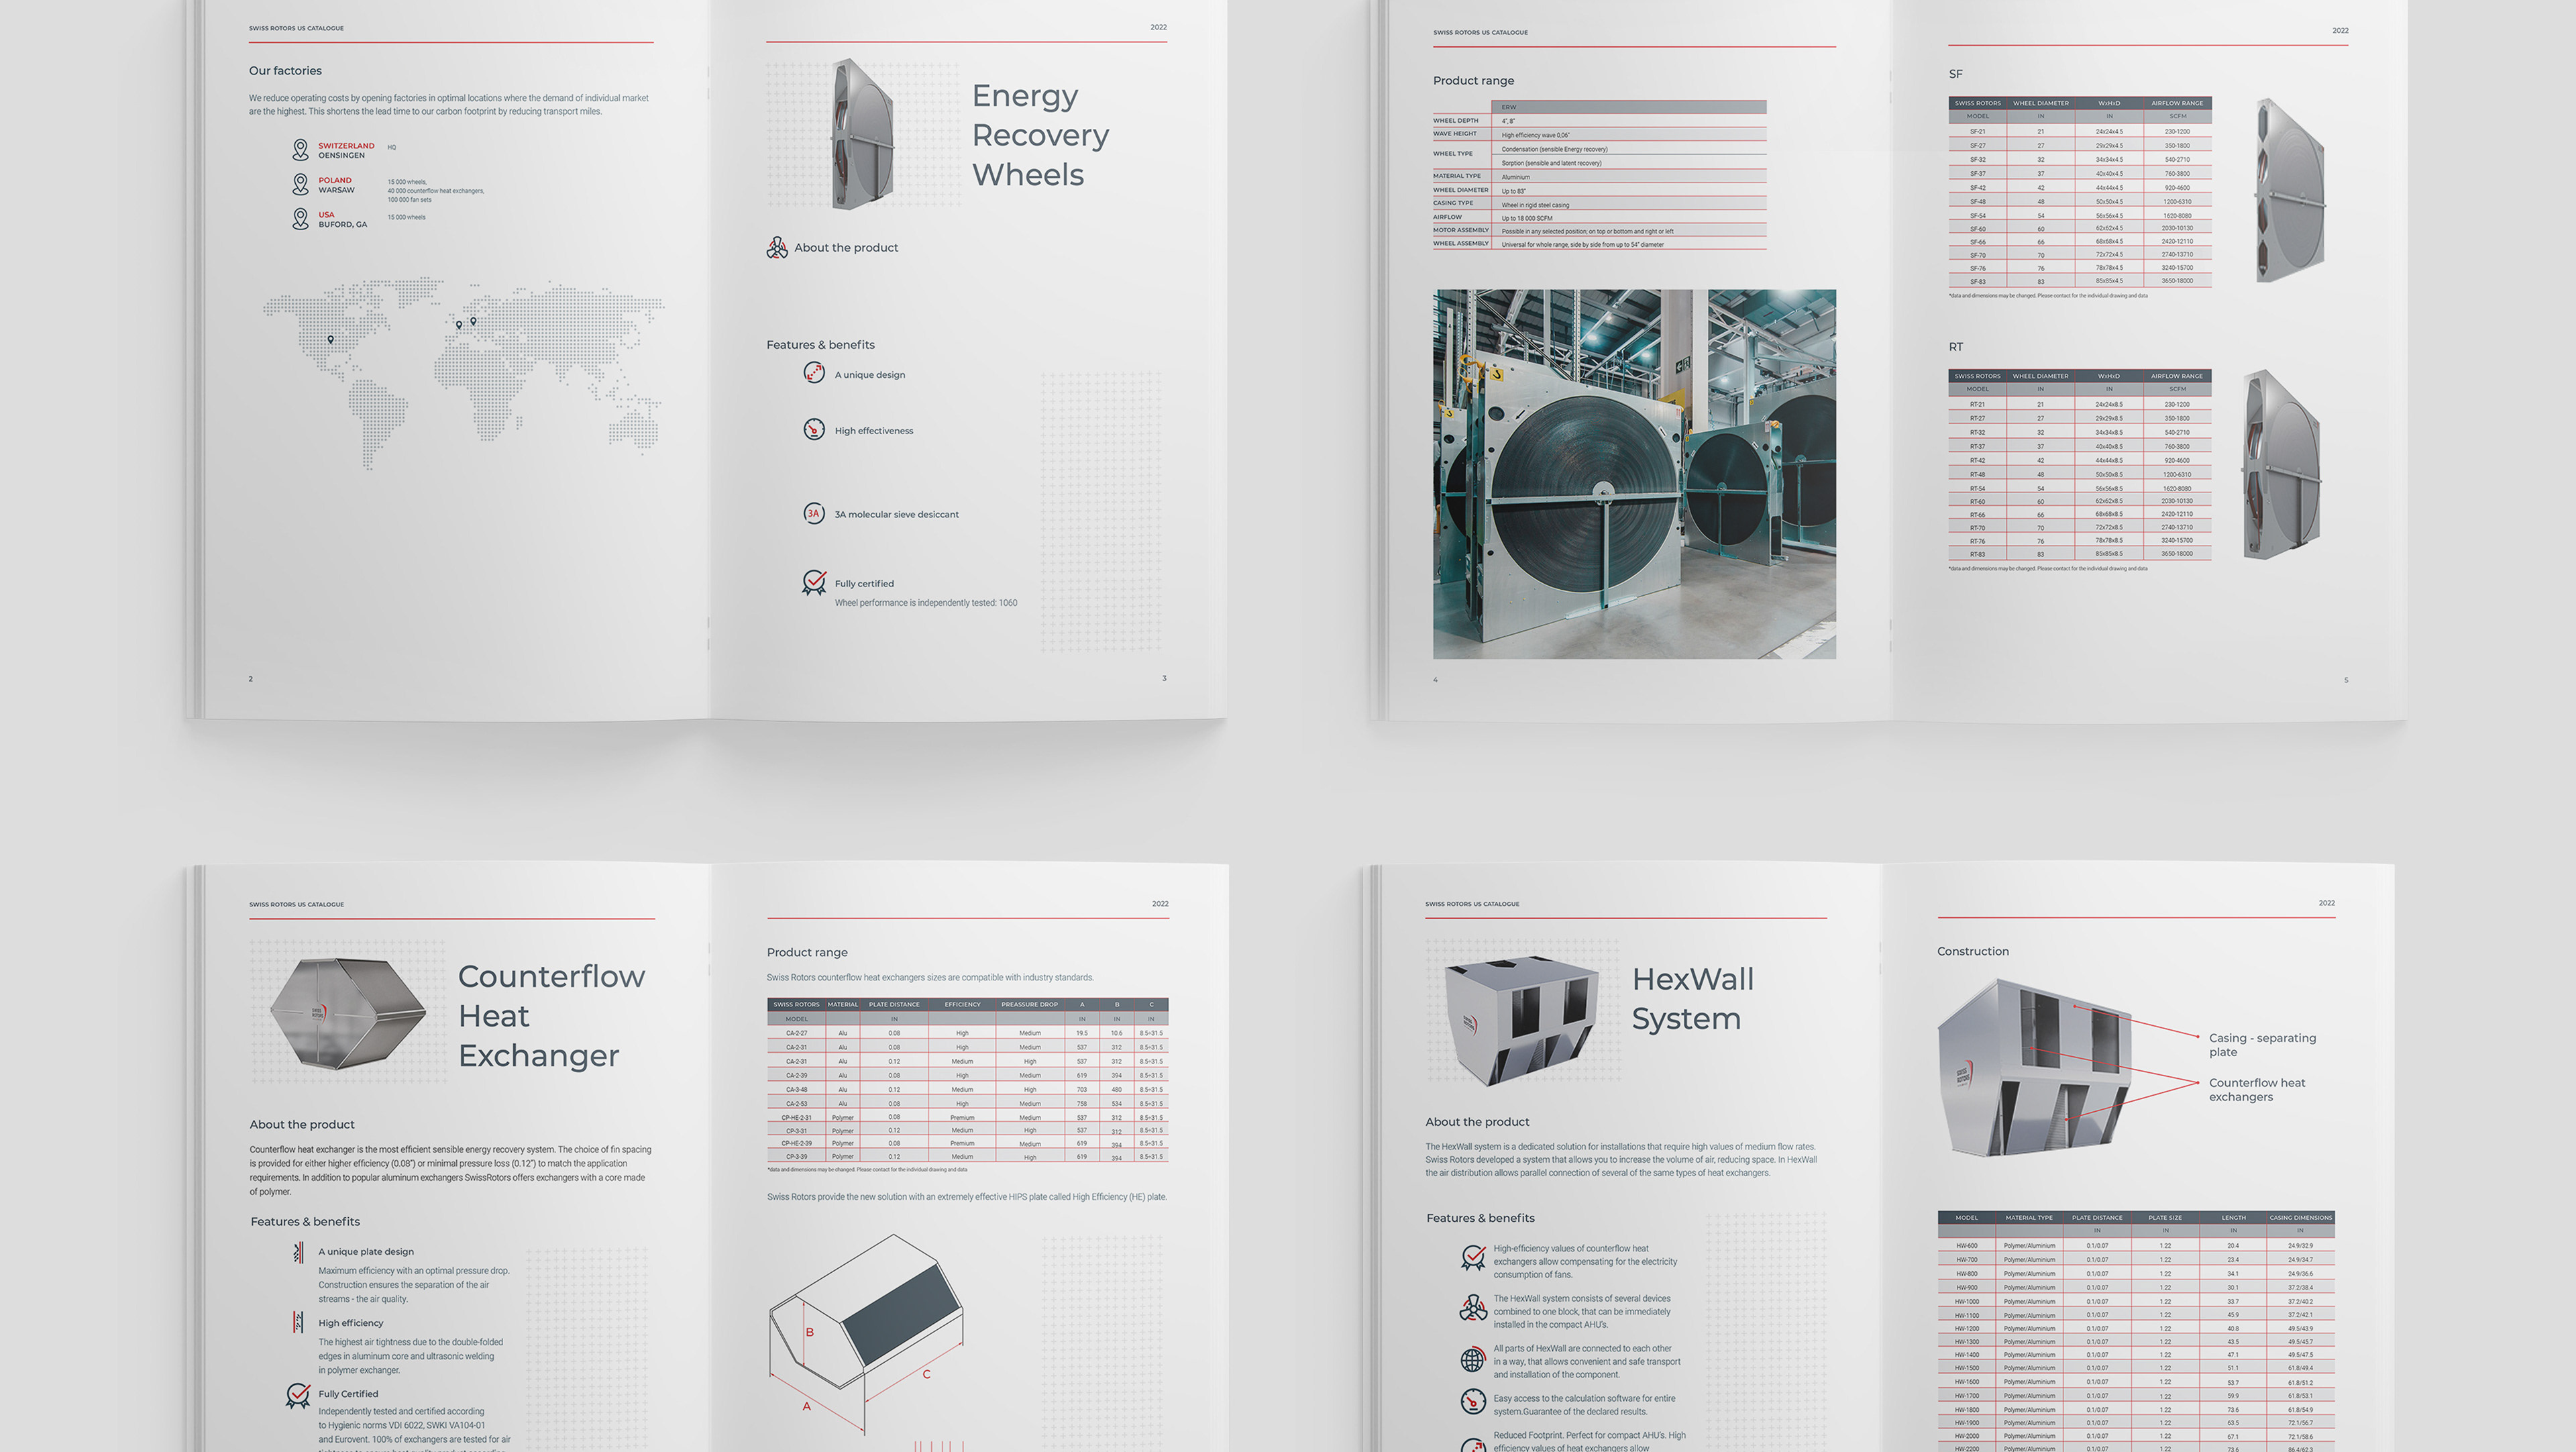
Task: Click the 'HW-1000' model cell in HexWall table
Action: pos(1966,1301)
